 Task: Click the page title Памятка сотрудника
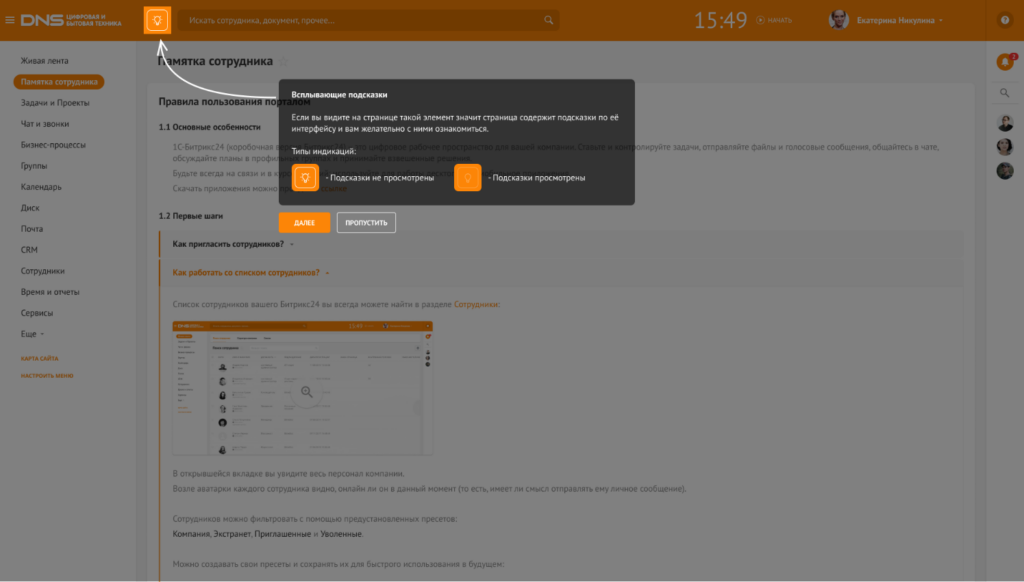215,61
